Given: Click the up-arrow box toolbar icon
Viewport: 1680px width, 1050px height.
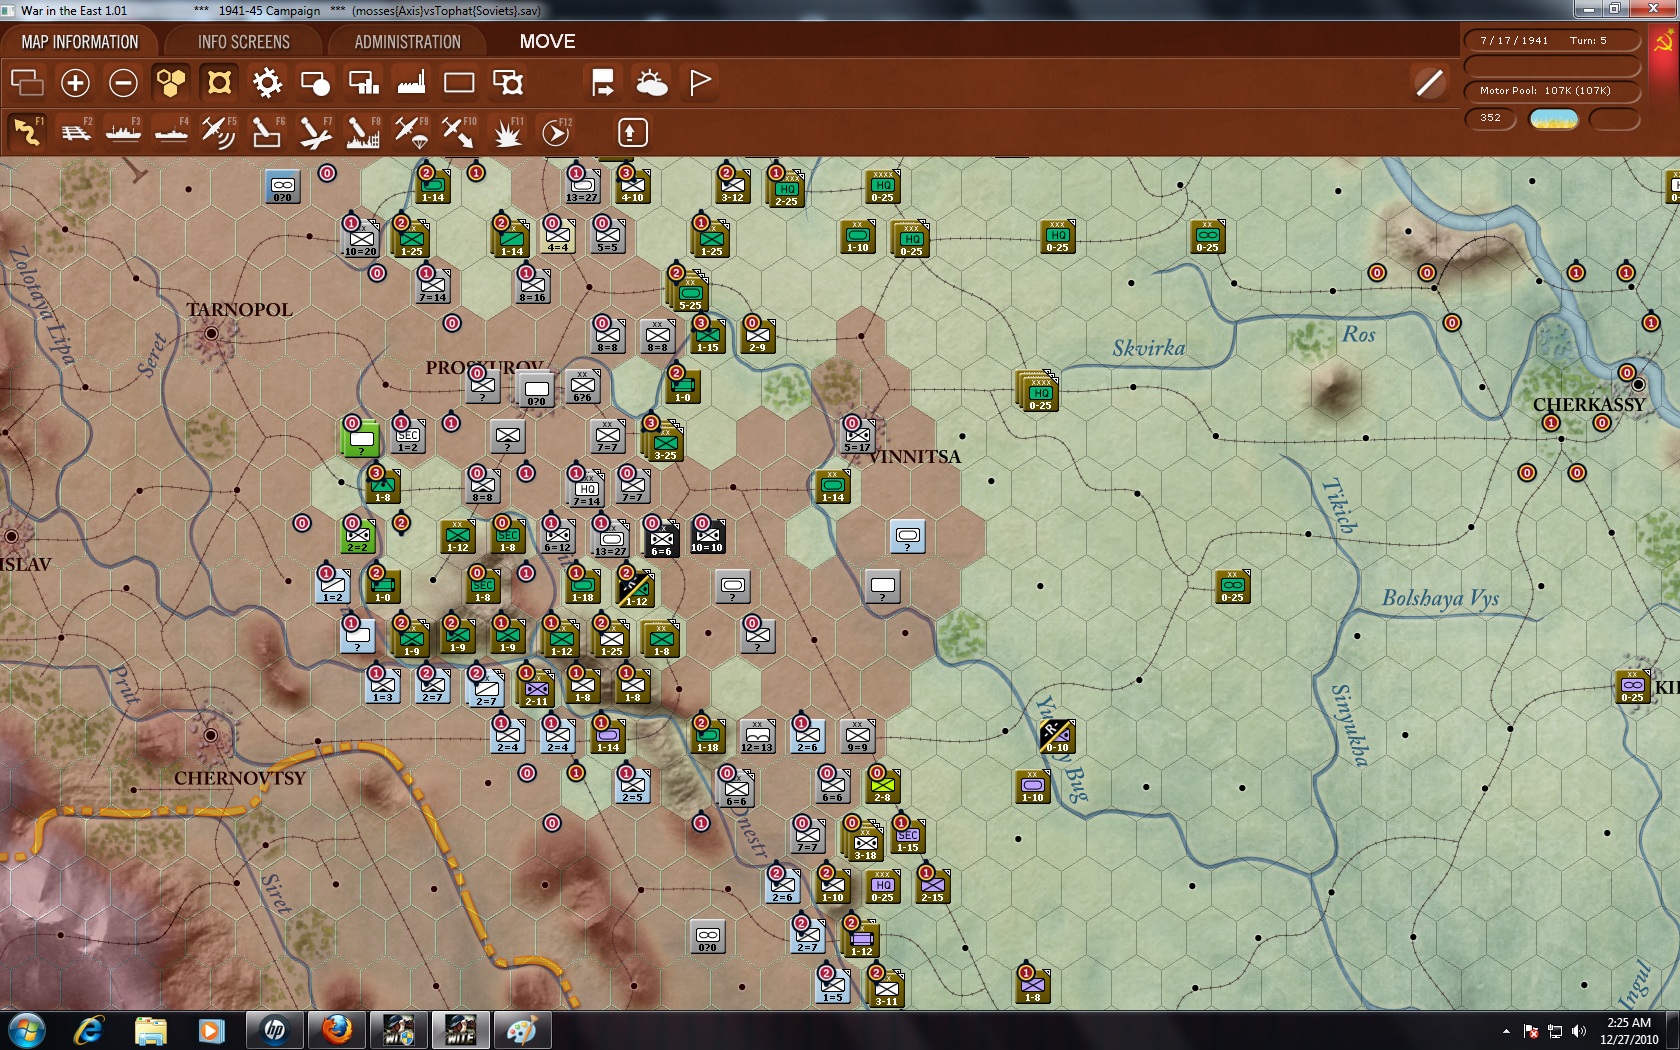Looking at the screenshot, I should (632, 132).
